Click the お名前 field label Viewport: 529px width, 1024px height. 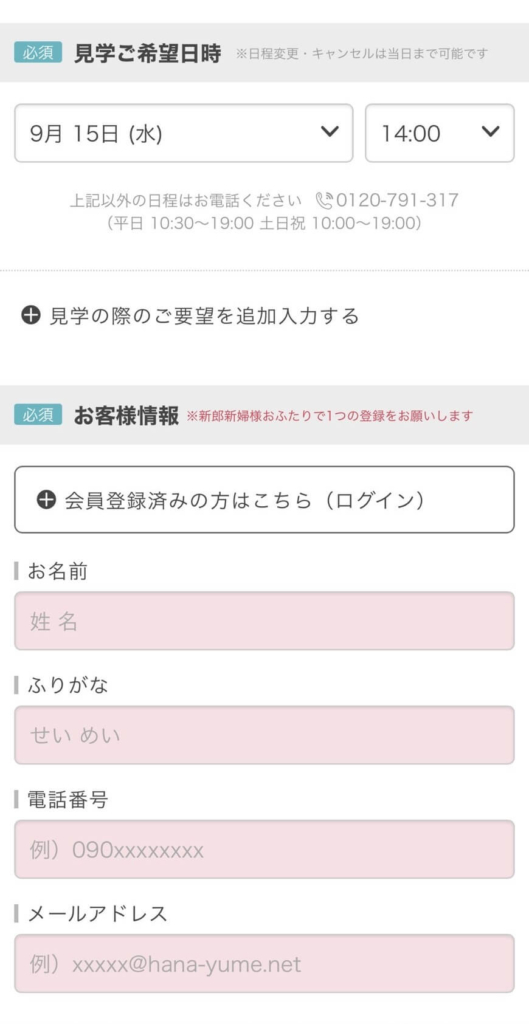pos(57,571)
